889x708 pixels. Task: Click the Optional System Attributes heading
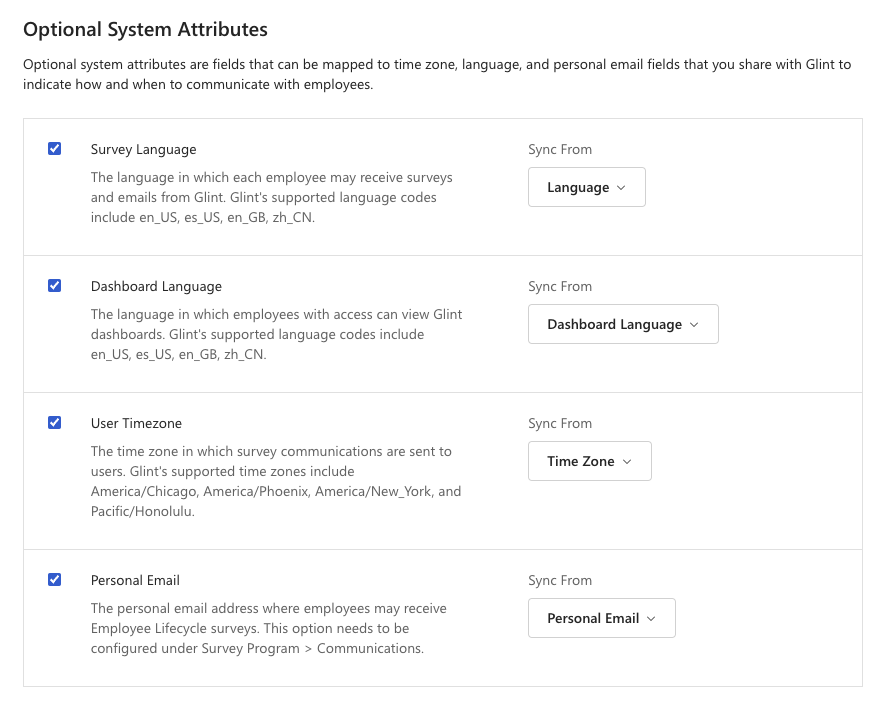145,29
